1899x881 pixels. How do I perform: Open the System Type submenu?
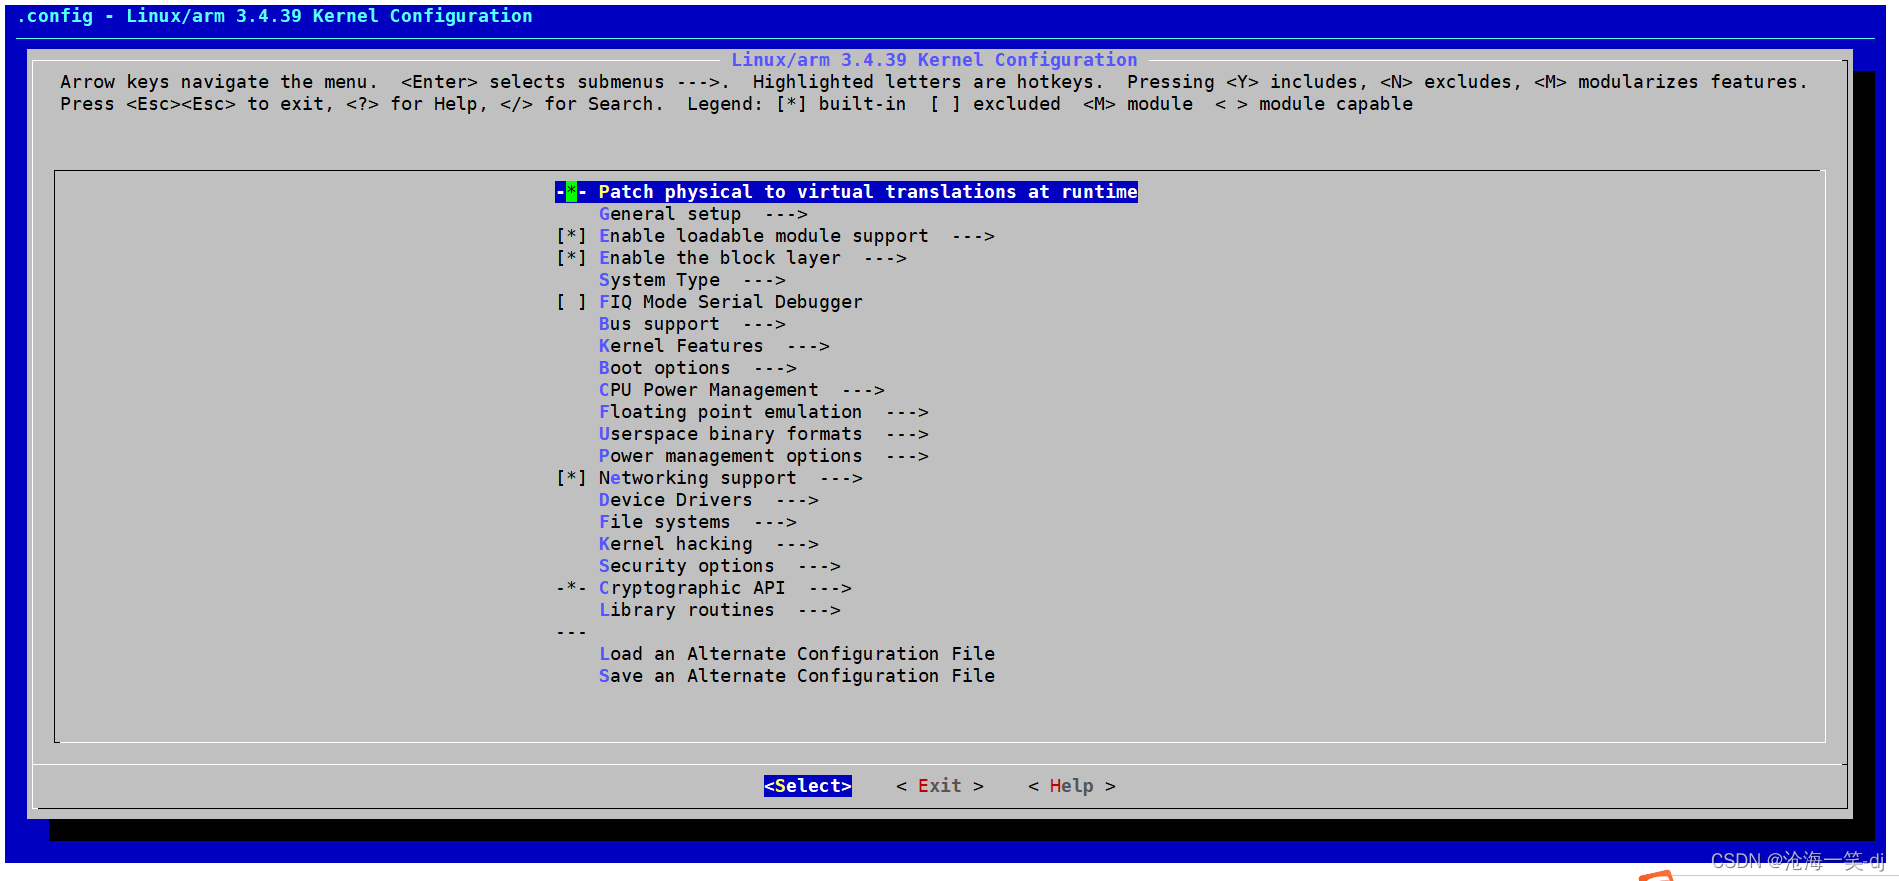(x=692, y=280)
